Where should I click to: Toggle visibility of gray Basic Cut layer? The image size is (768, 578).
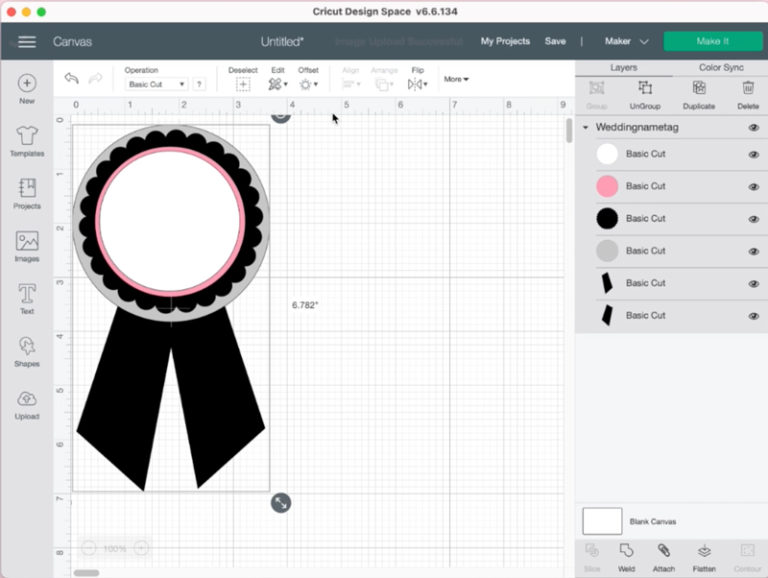tap(753, 251)
